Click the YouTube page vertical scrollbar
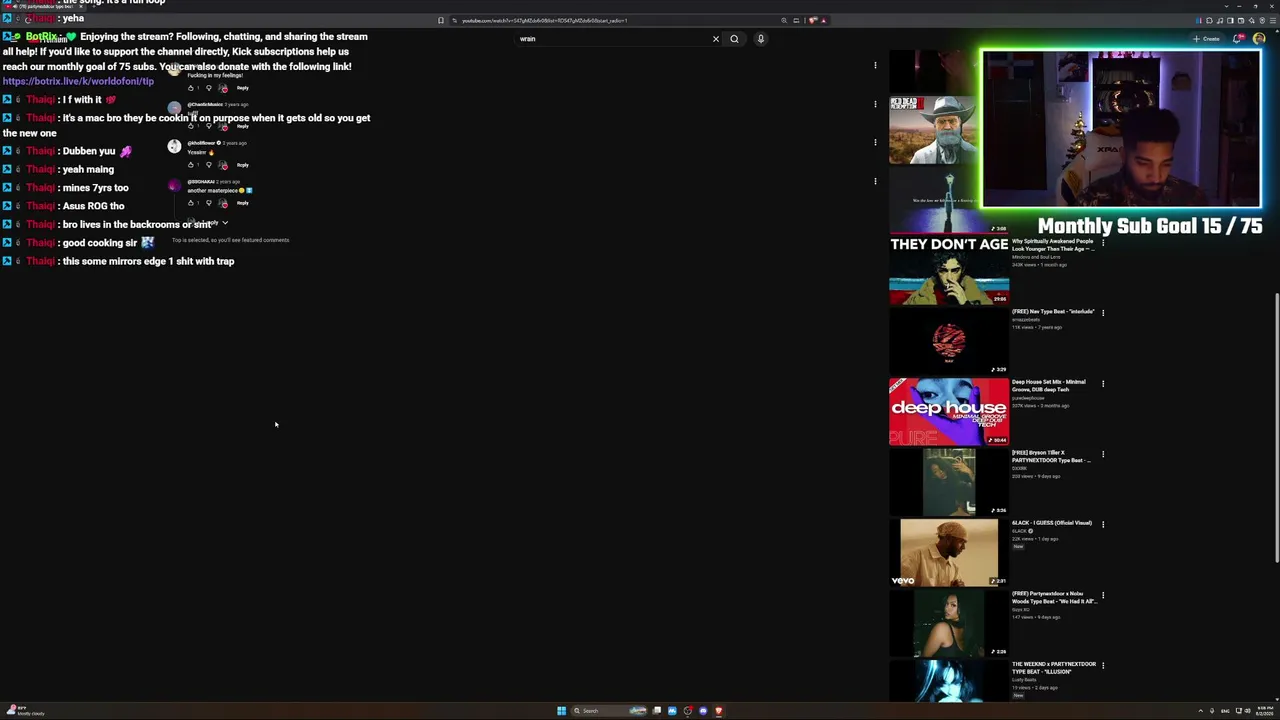The width and height of the screenshot is (1280, 720). 1276,428
